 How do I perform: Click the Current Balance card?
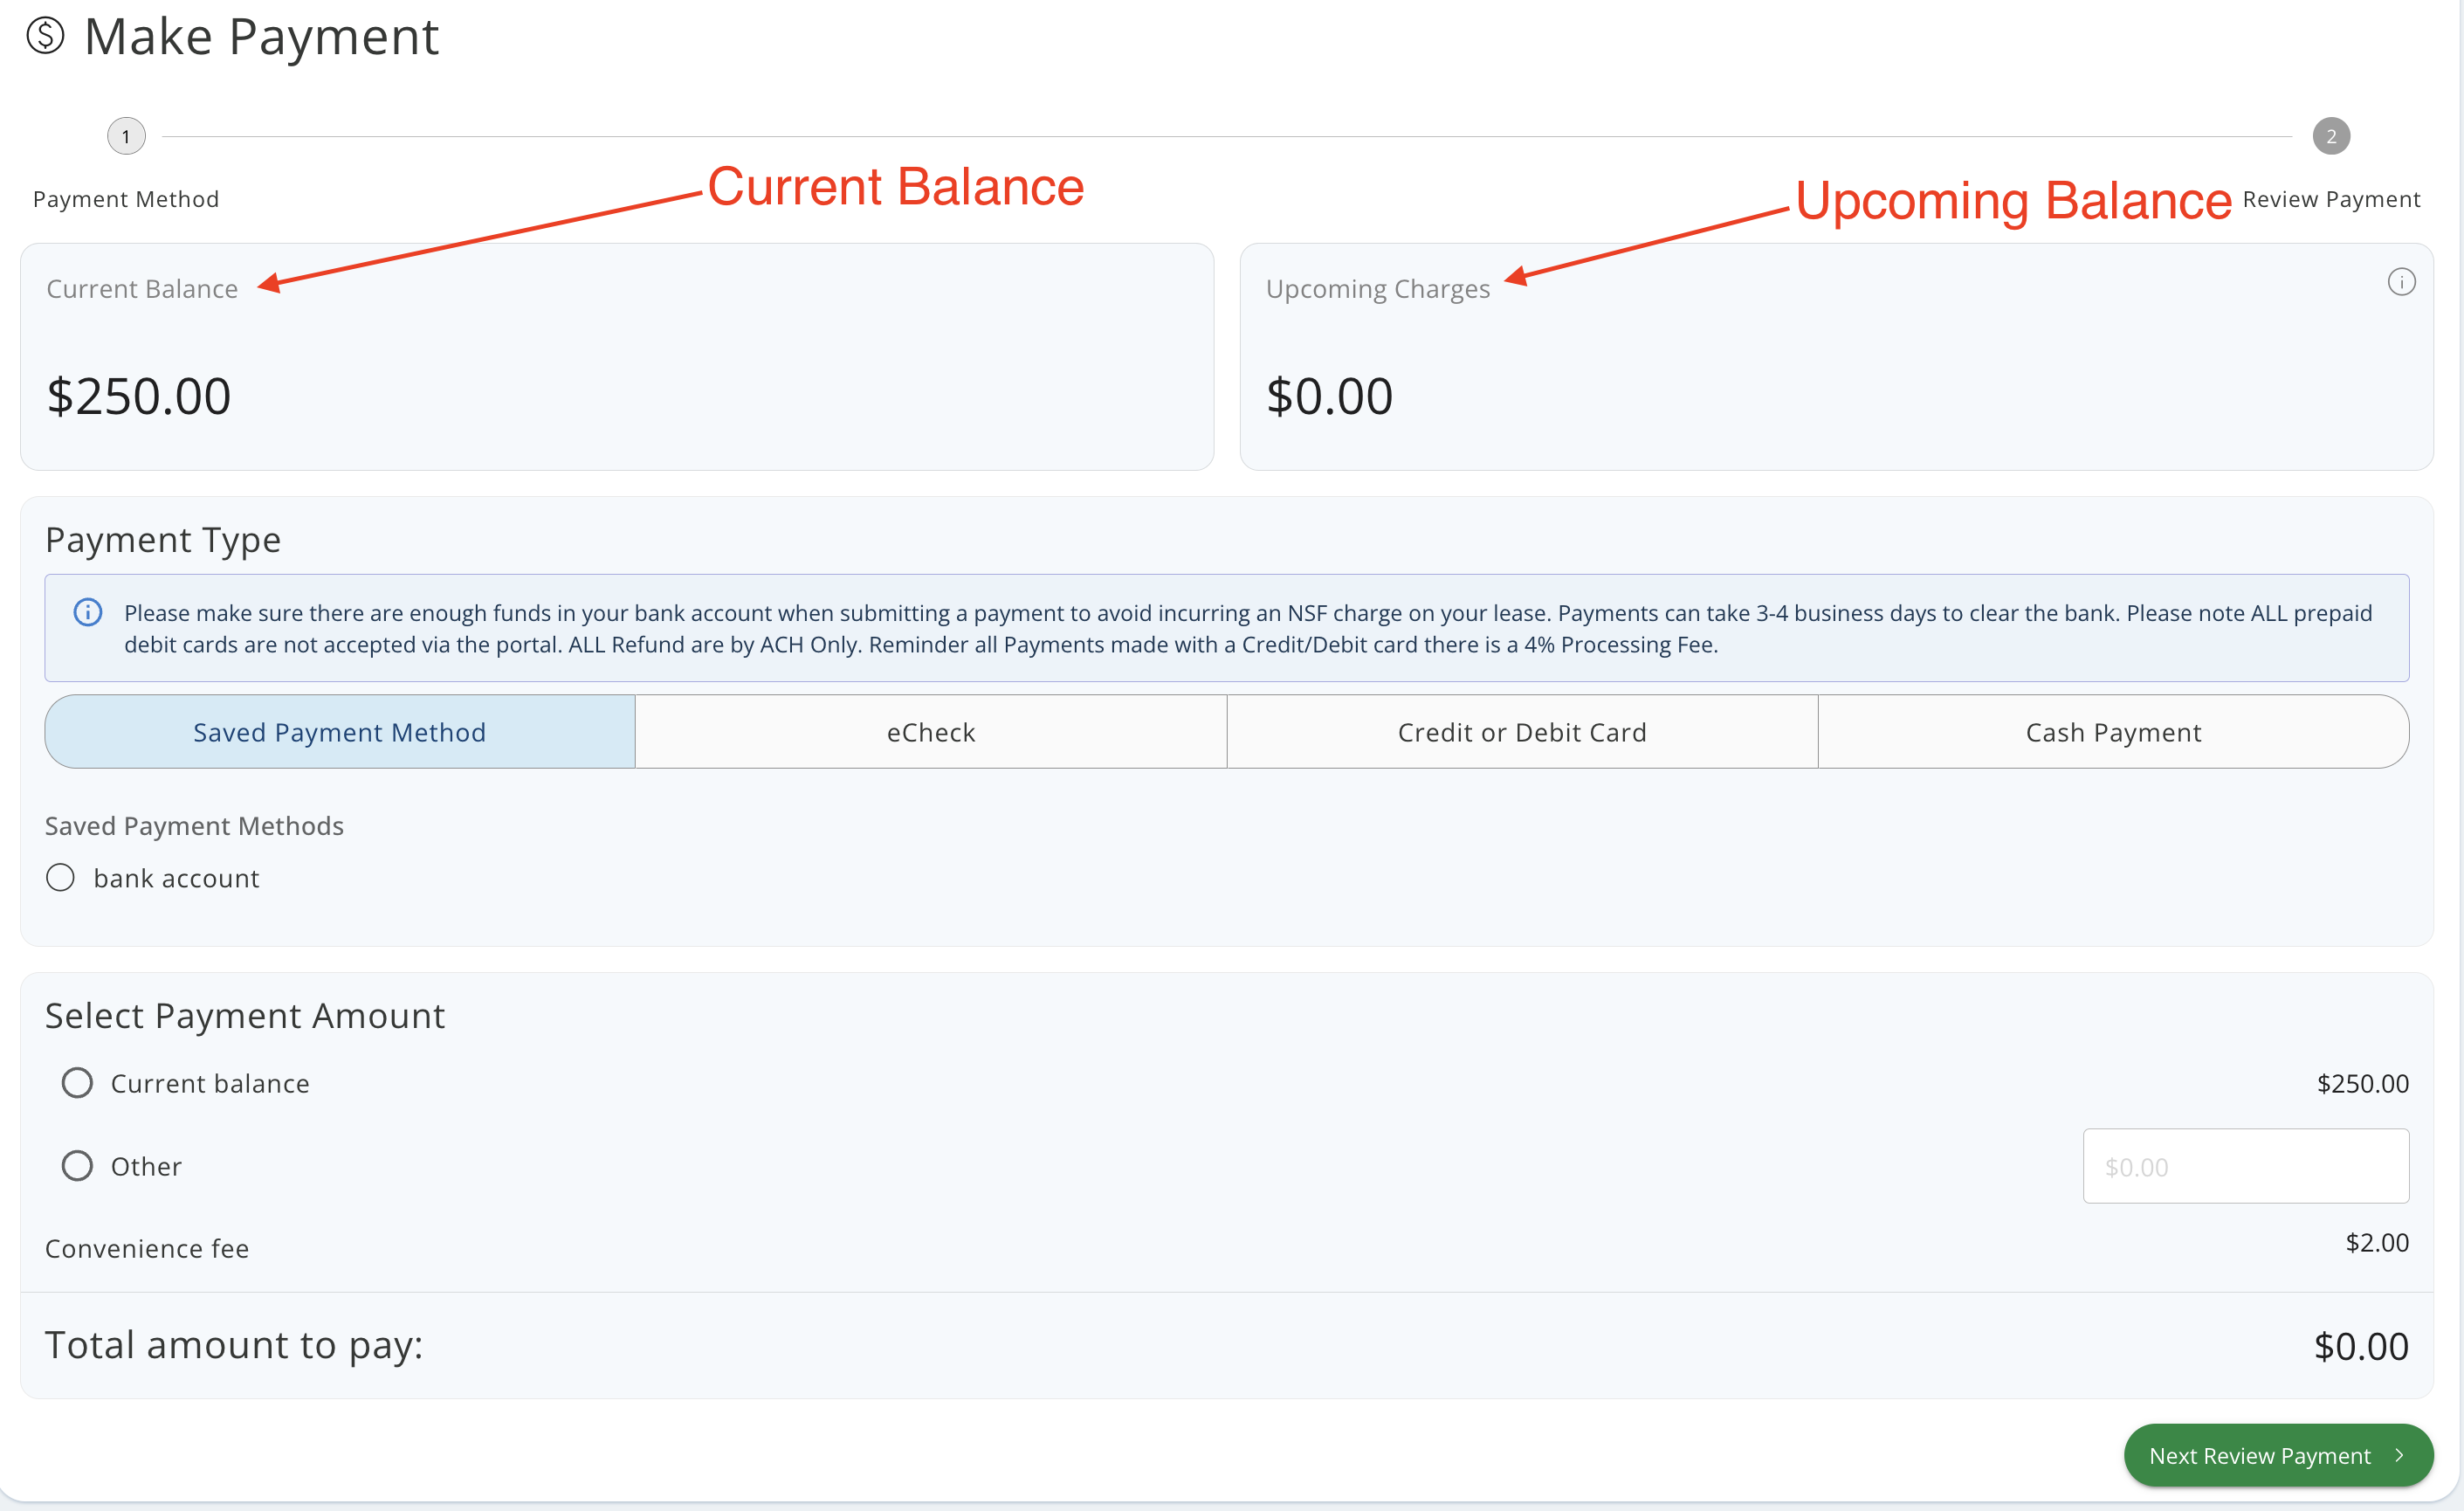click(616, 357)
